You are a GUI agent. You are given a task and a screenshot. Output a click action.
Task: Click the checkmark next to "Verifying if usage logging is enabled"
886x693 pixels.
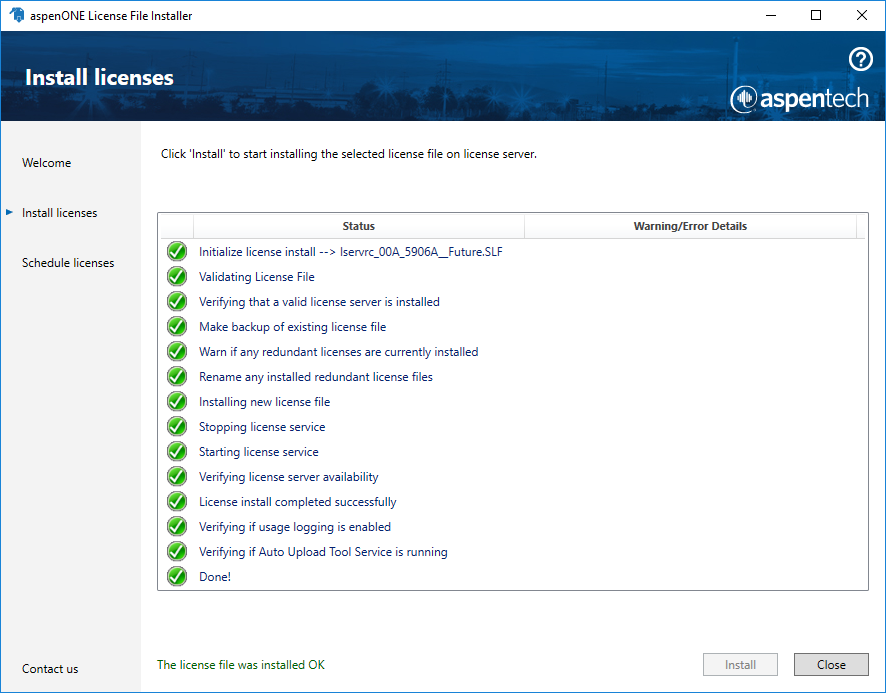point(177,526)
